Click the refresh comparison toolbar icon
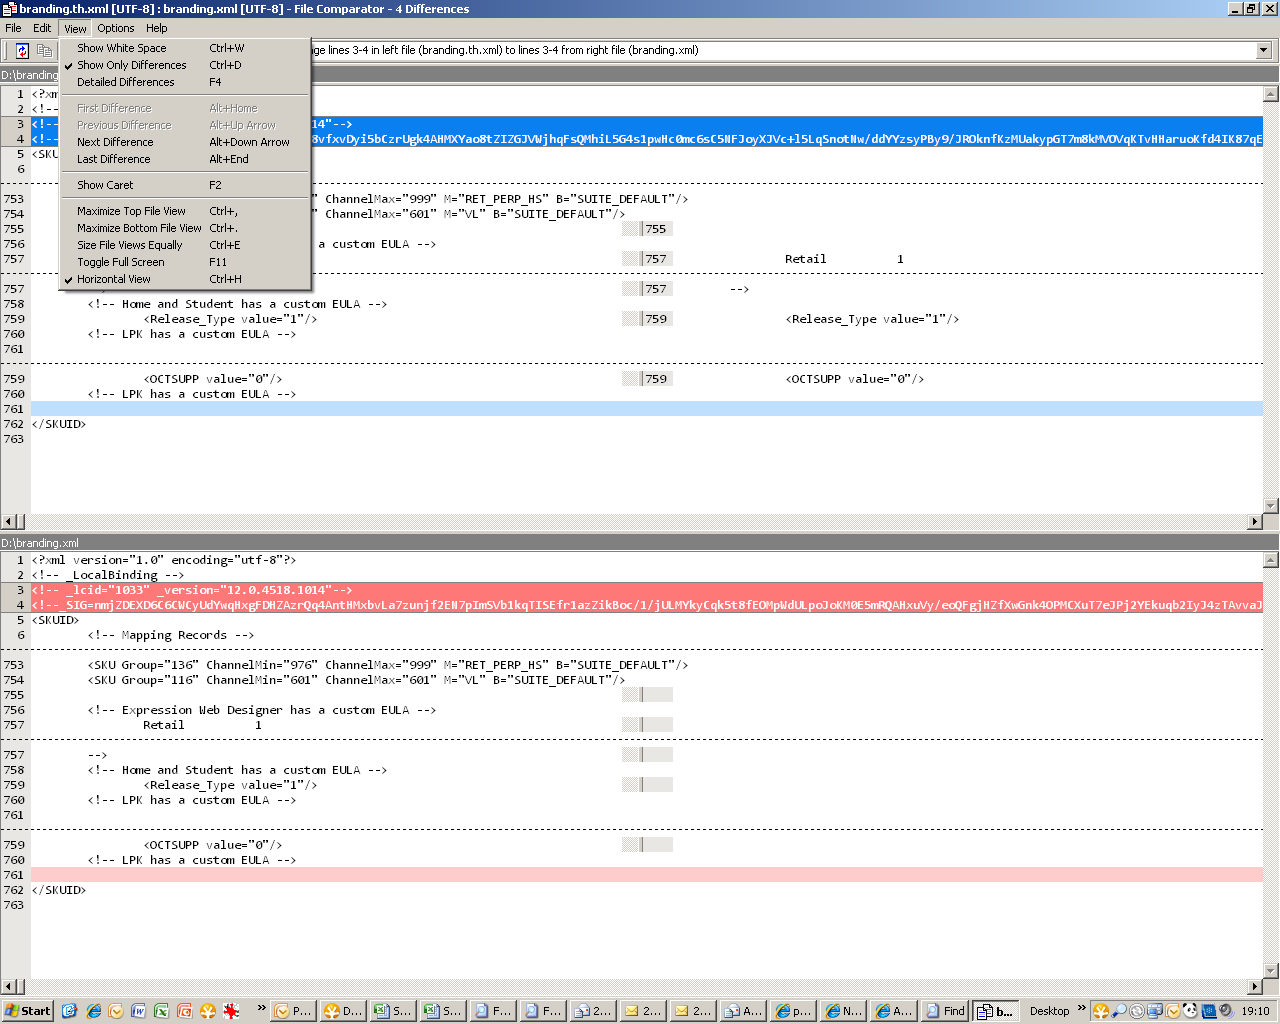 (22, 50)
